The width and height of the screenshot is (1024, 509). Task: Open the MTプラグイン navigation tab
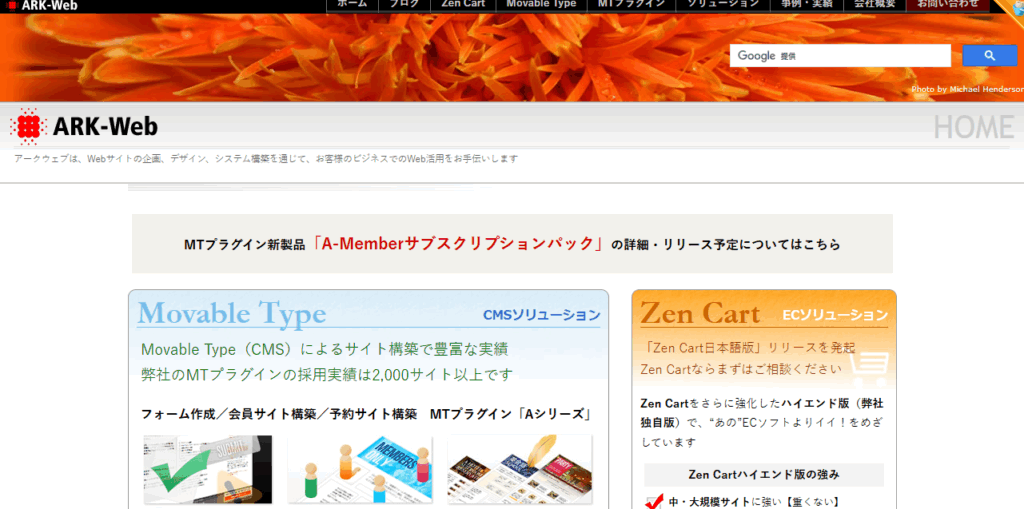pyautogui.click(x=632, y=5)
